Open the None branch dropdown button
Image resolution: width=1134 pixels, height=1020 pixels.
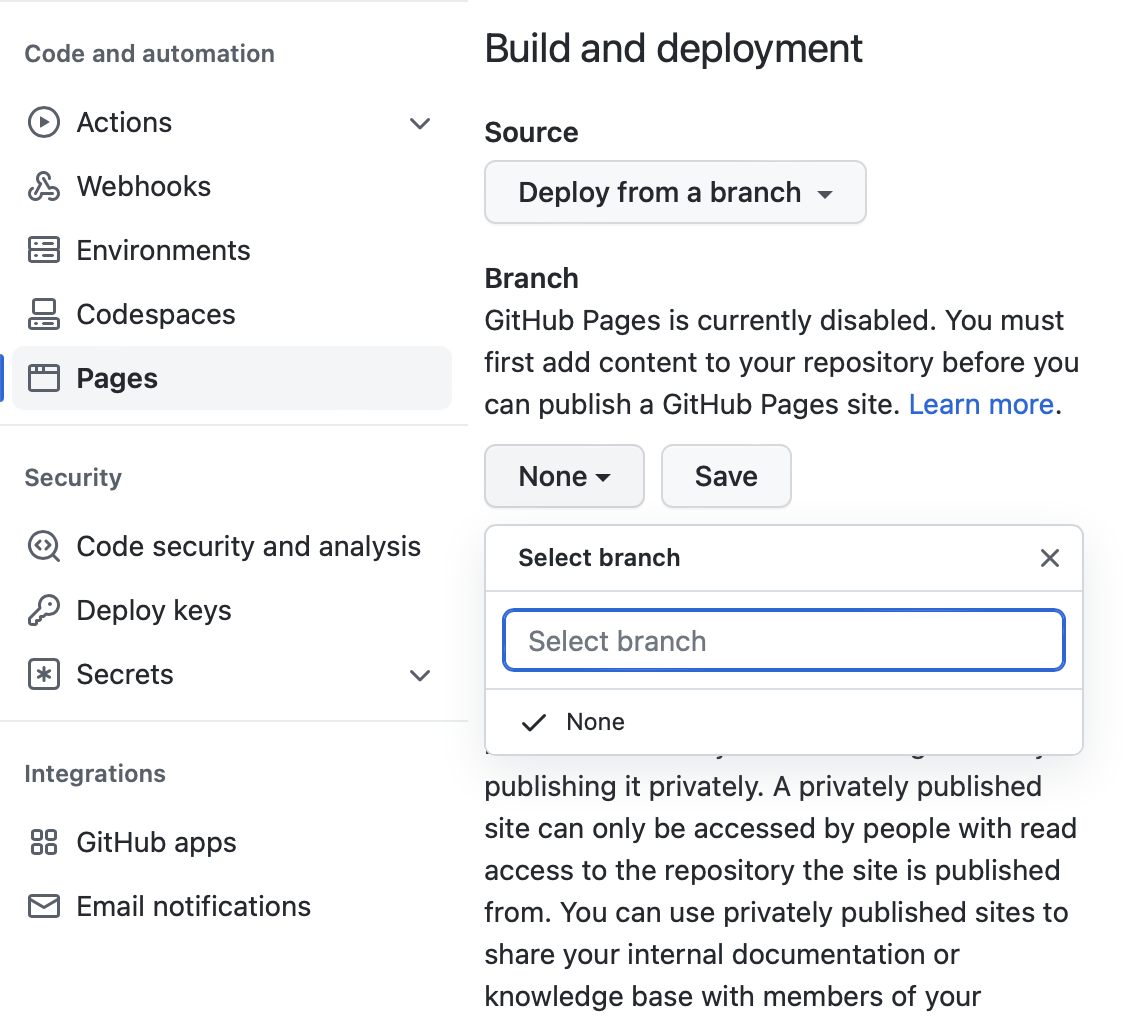coord(564,476)
